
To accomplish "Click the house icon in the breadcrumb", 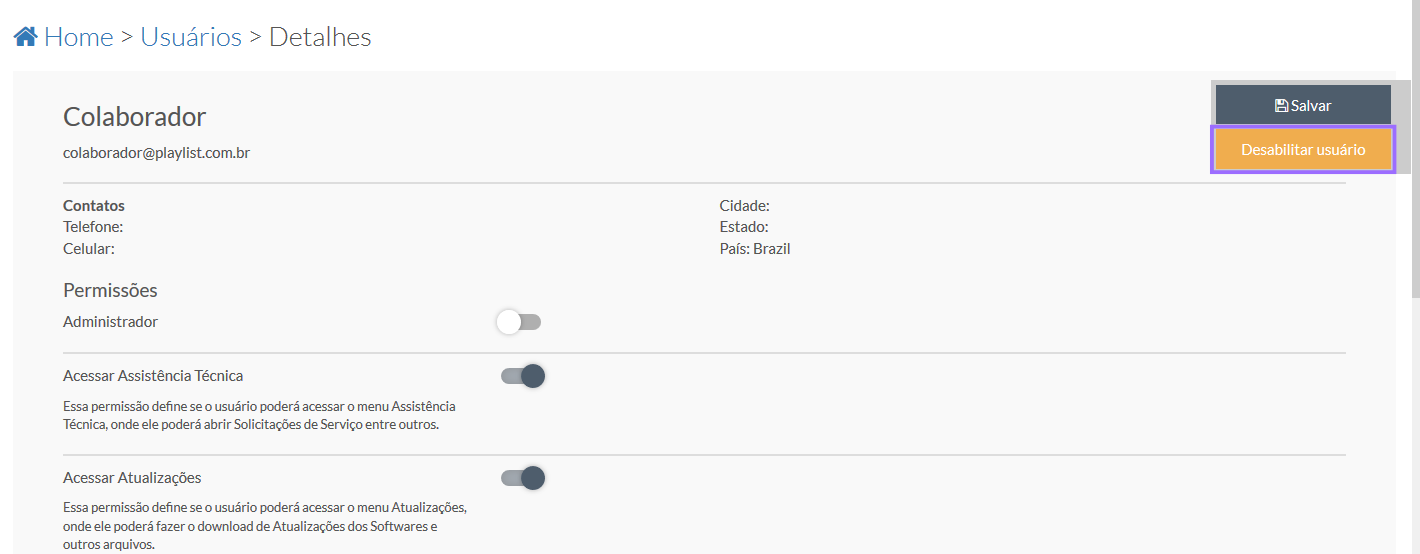I will pyautogui.click(x=26, y=37).
